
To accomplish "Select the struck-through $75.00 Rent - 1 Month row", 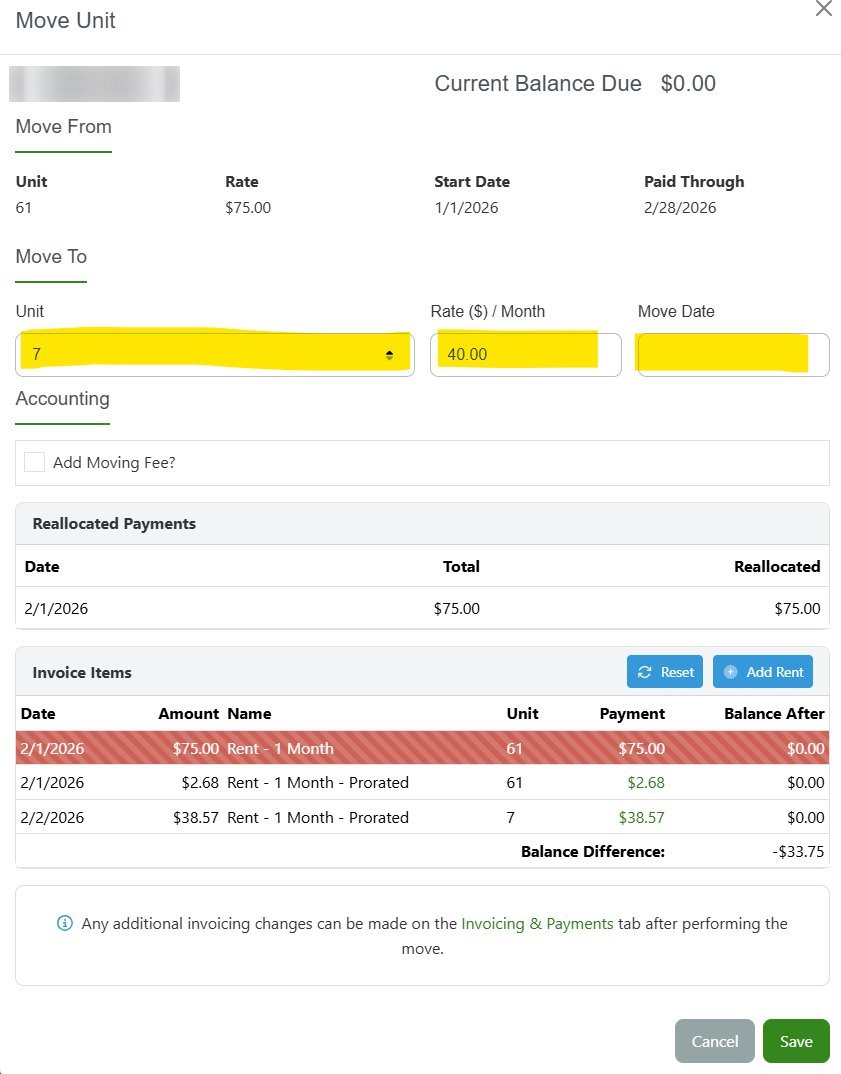I will click(422, 748).
